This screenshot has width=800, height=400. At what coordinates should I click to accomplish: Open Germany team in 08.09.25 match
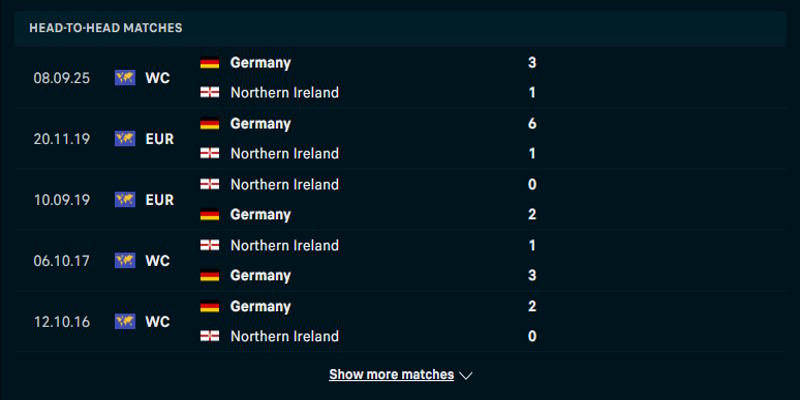(260, 62)
